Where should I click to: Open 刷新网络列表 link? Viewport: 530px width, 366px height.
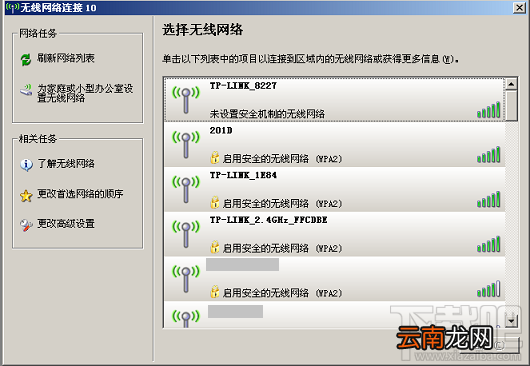coord(66,58)
